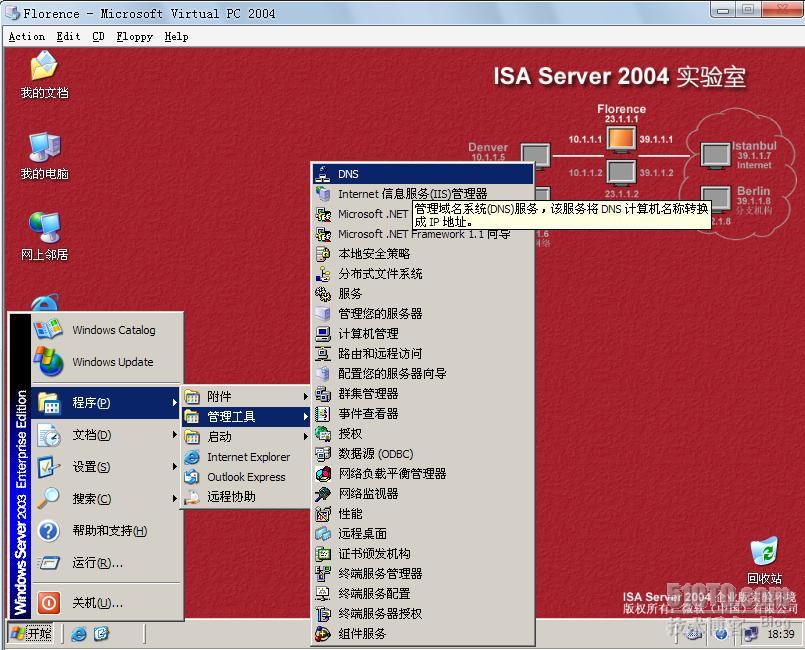The width and height of the screenshot is (805, 650).
Task: Click the network tray icon beside clock
Action: 751,634
